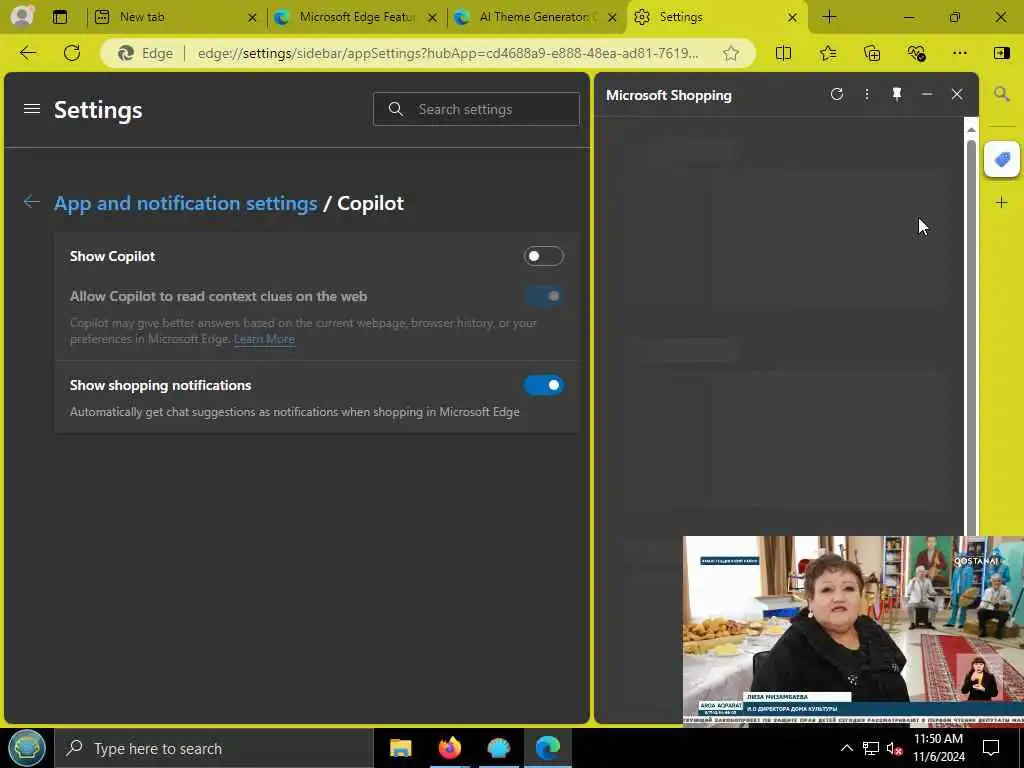Click the Search settings field
Screen dimensions: 1024x768
click(x=476, y=109)
